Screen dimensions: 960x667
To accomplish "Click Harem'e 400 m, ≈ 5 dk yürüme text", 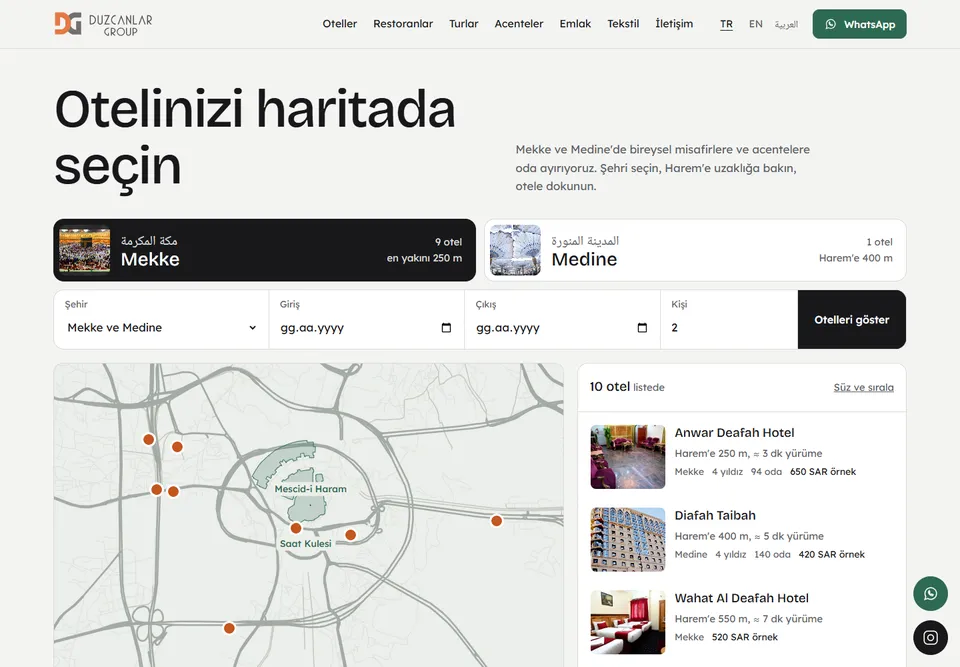I will point(749,536).
